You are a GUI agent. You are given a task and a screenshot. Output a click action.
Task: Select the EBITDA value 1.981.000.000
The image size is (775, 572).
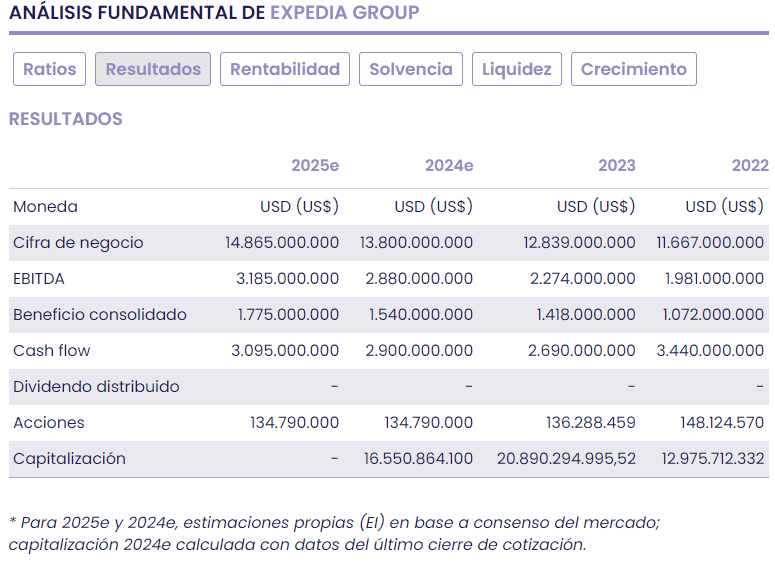(x=714, y=279)
